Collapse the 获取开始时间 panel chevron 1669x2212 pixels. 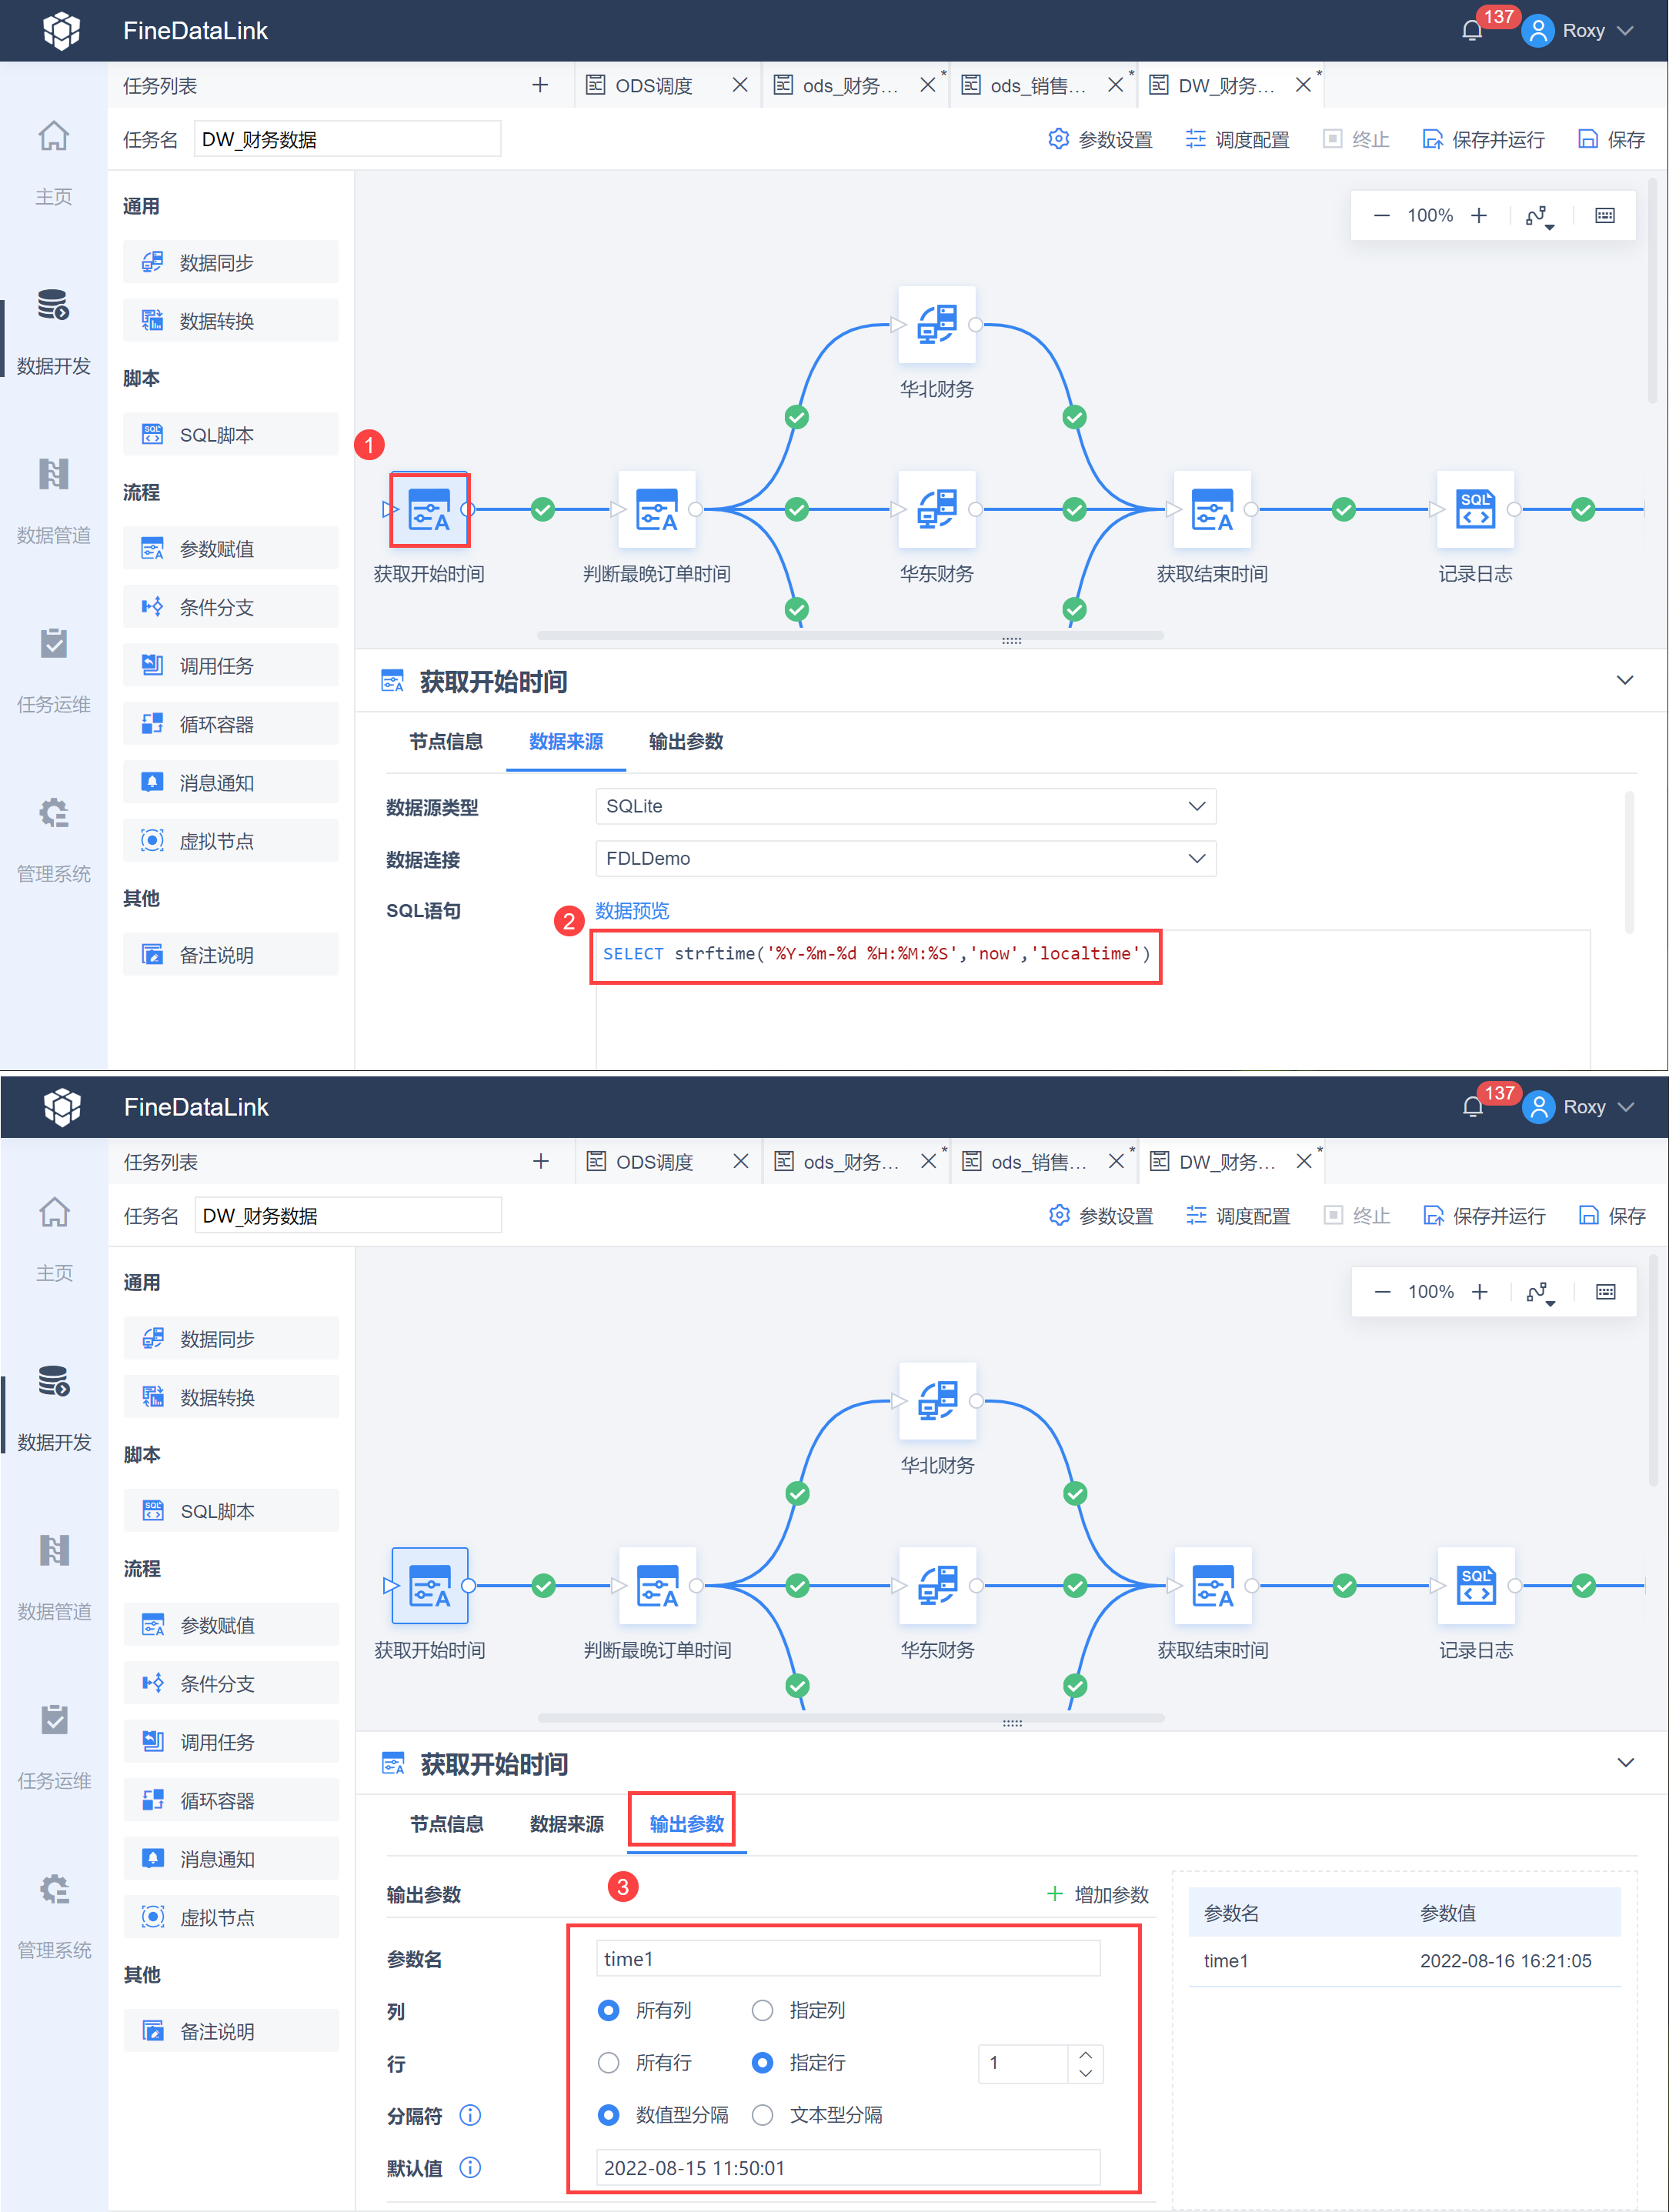click(1625, 681)
